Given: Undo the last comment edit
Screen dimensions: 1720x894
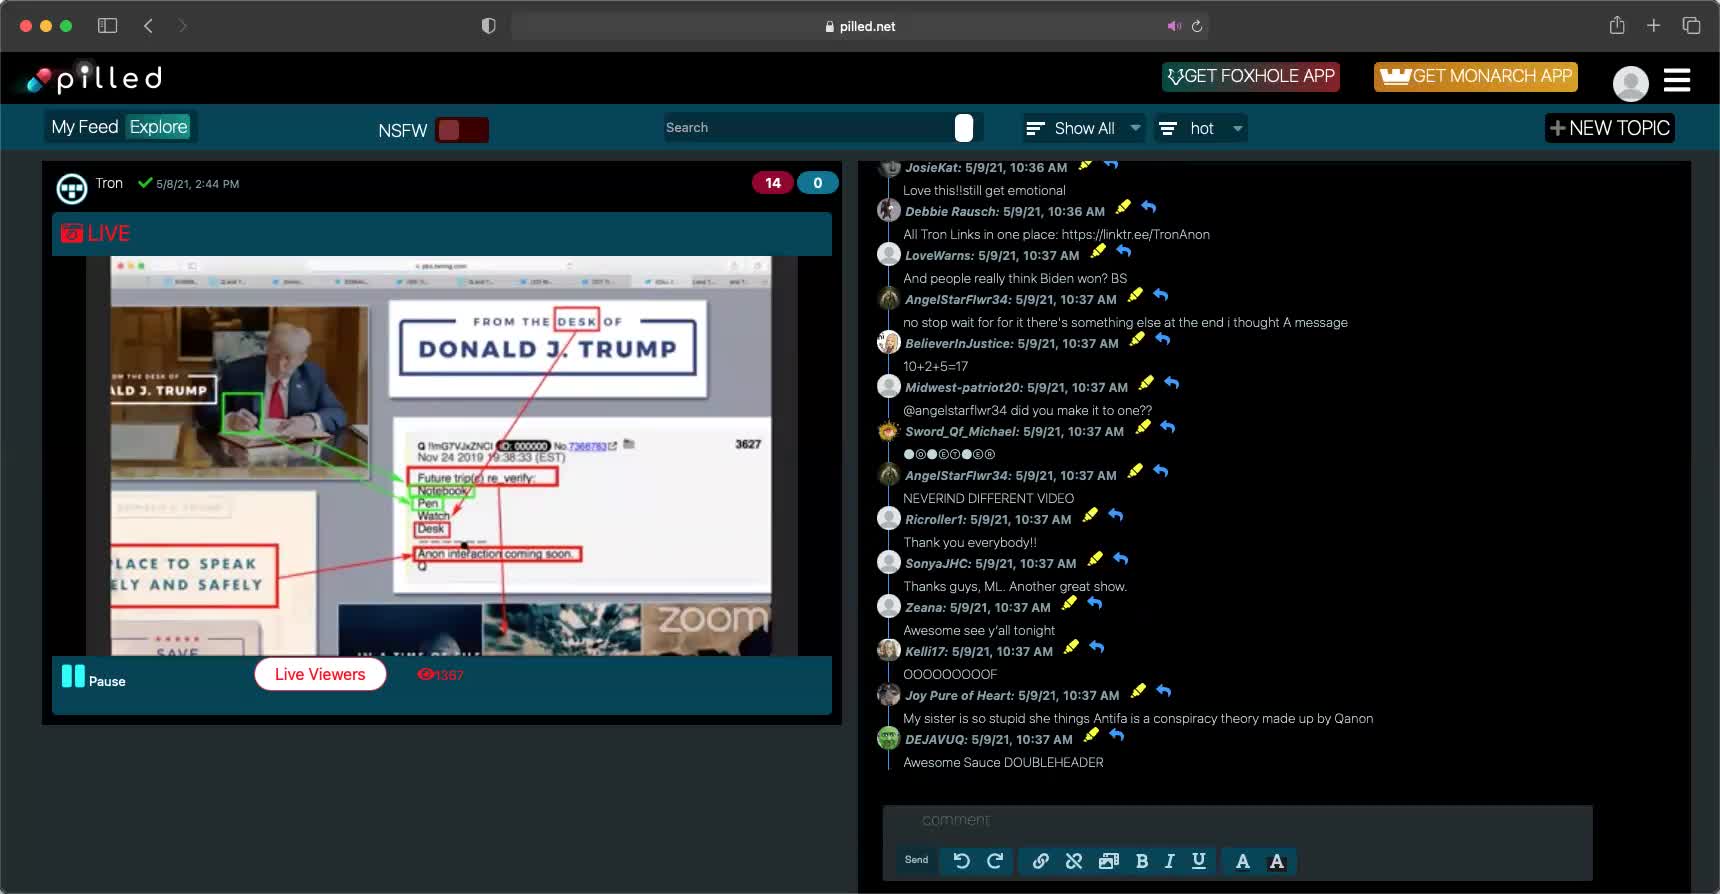Looking at the screenshot, I should pyautogui.click(x=961, y=861).
